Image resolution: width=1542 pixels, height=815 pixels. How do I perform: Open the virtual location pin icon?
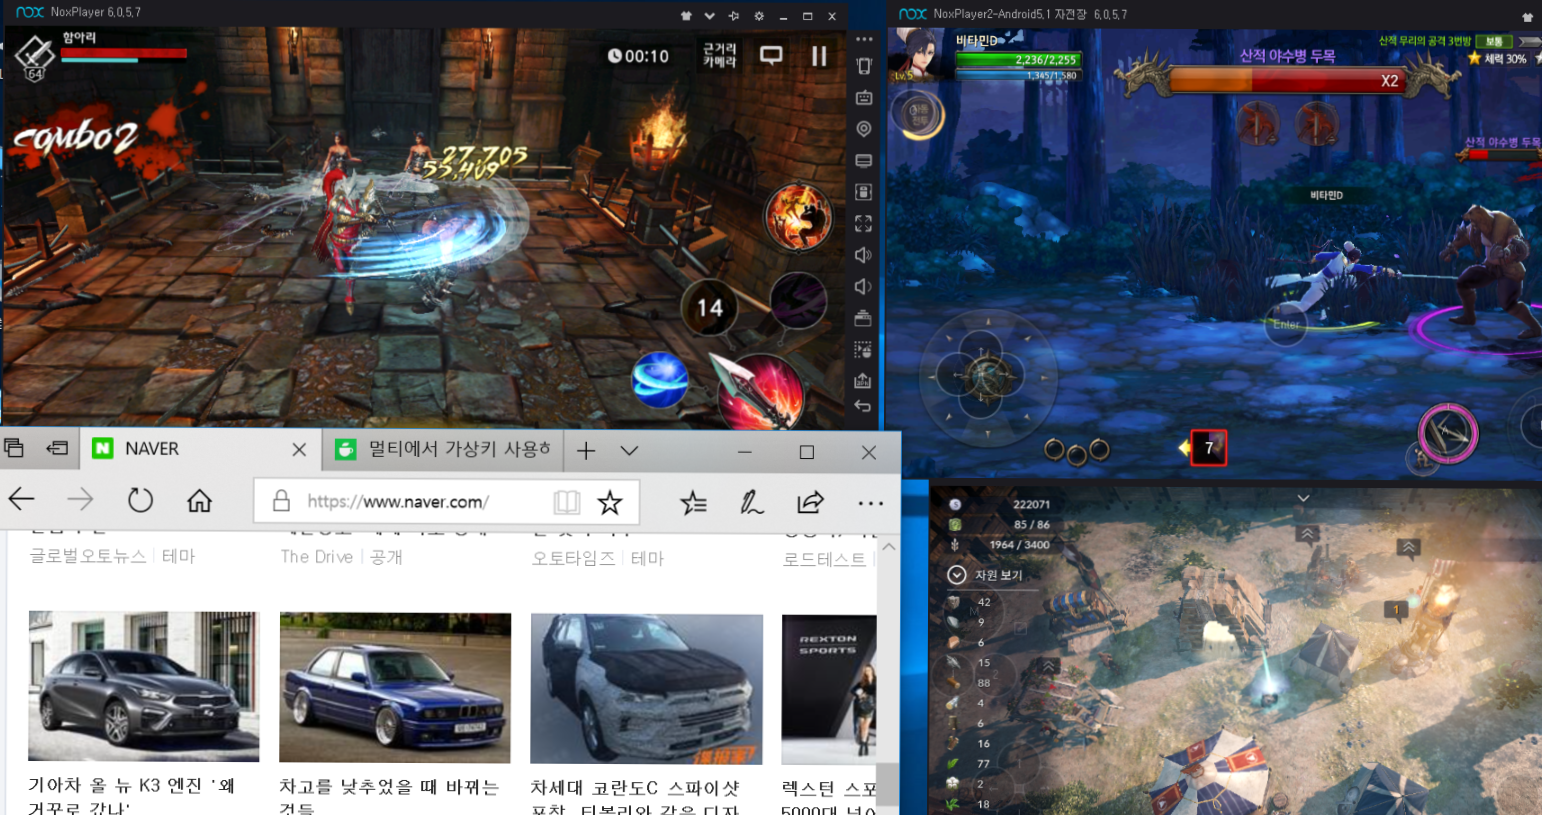point(864,129)
